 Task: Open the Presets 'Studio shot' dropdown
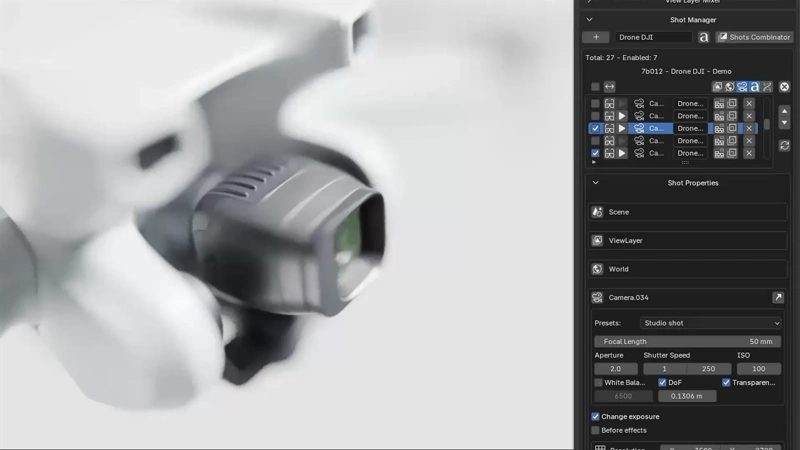pyautogui.click(x=711, y=323)
